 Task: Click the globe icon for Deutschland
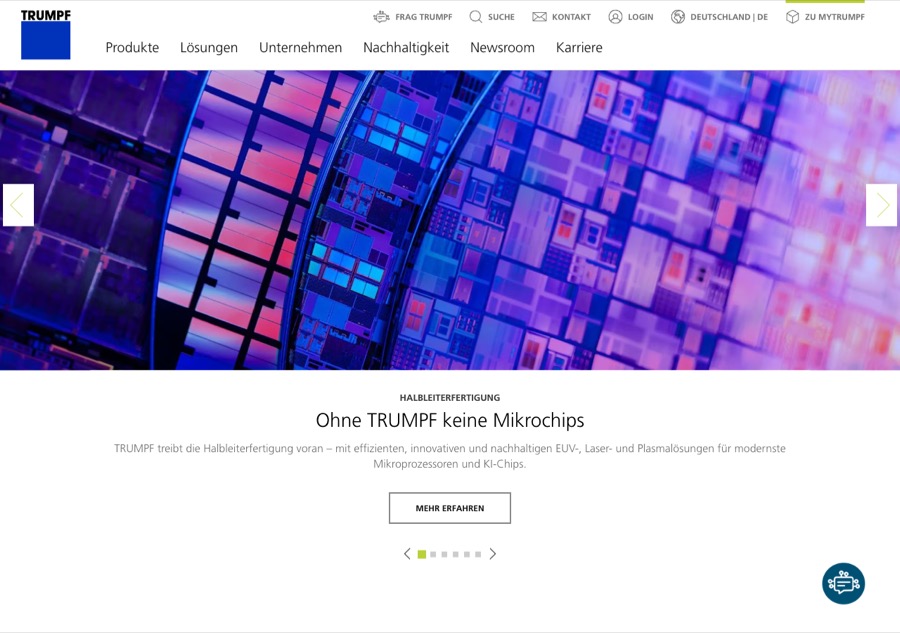click(677, 17)
